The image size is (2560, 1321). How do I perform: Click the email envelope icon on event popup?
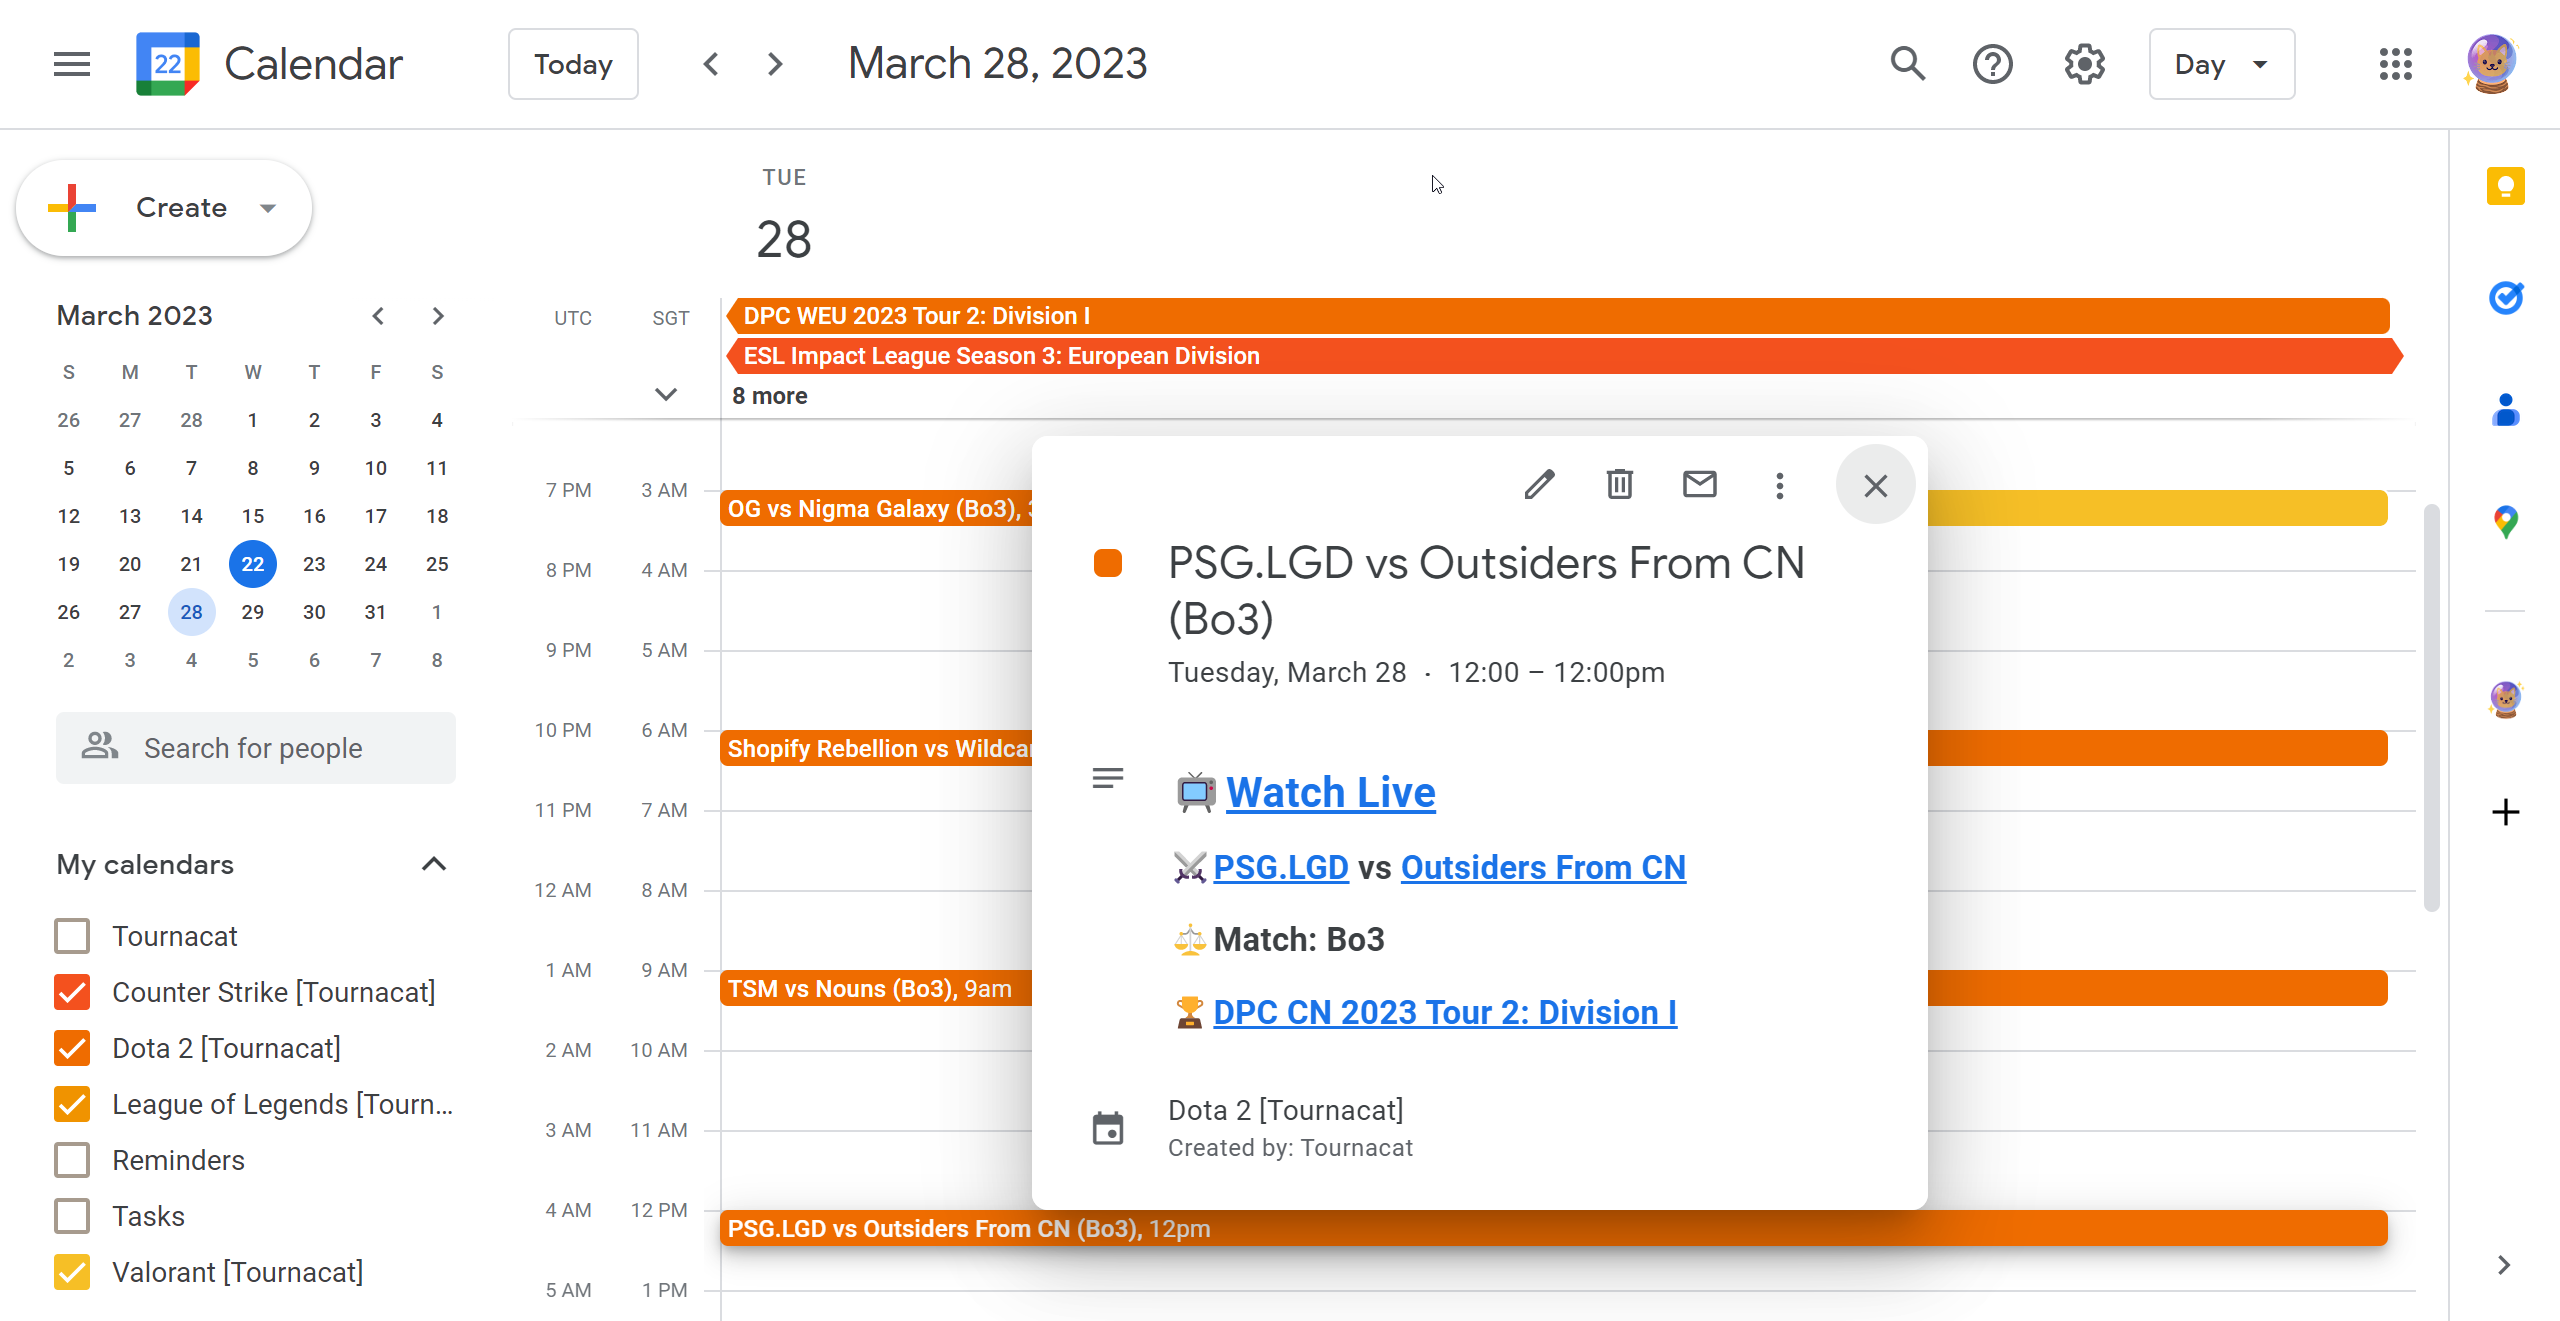1699,485
